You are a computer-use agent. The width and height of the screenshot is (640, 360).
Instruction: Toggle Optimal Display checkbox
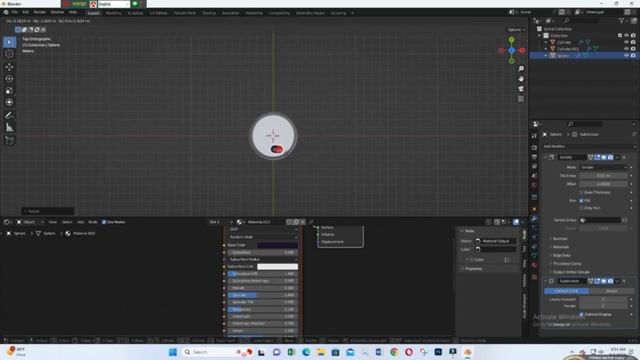[581, 314]
